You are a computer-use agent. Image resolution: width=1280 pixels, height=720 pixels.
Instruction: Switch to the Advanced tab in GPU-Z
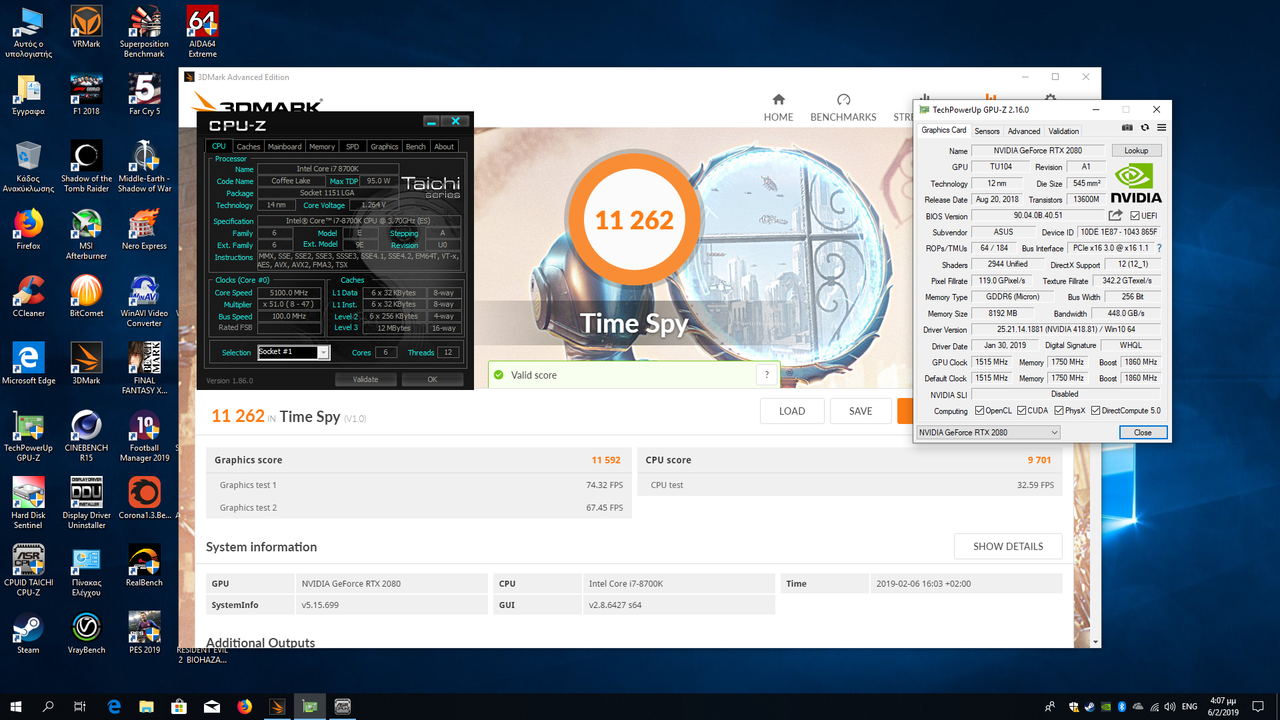1024,131
